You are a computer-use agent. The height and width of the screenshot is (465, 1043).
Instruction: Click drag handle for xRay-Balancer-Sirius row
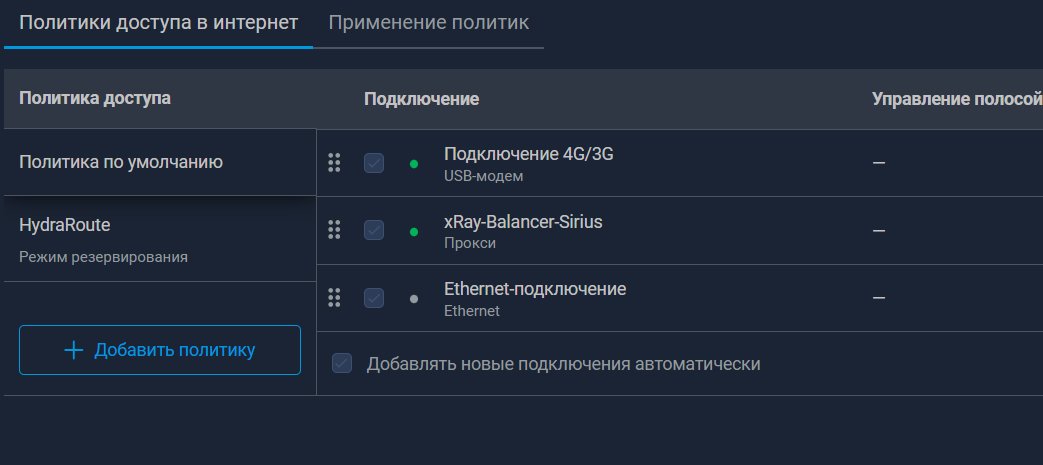pos(335,231)
